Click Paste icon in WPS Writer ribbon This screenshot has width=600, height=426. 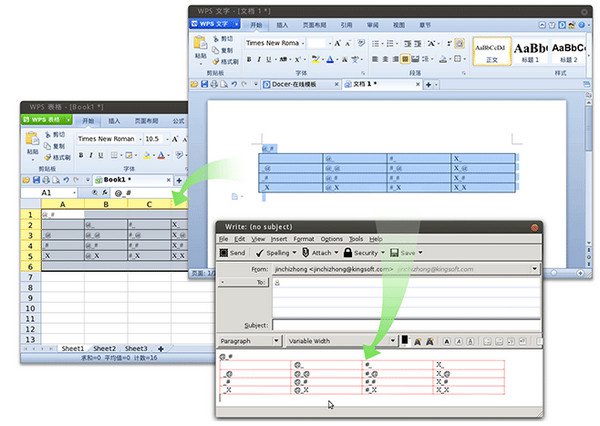pos(200,43)
